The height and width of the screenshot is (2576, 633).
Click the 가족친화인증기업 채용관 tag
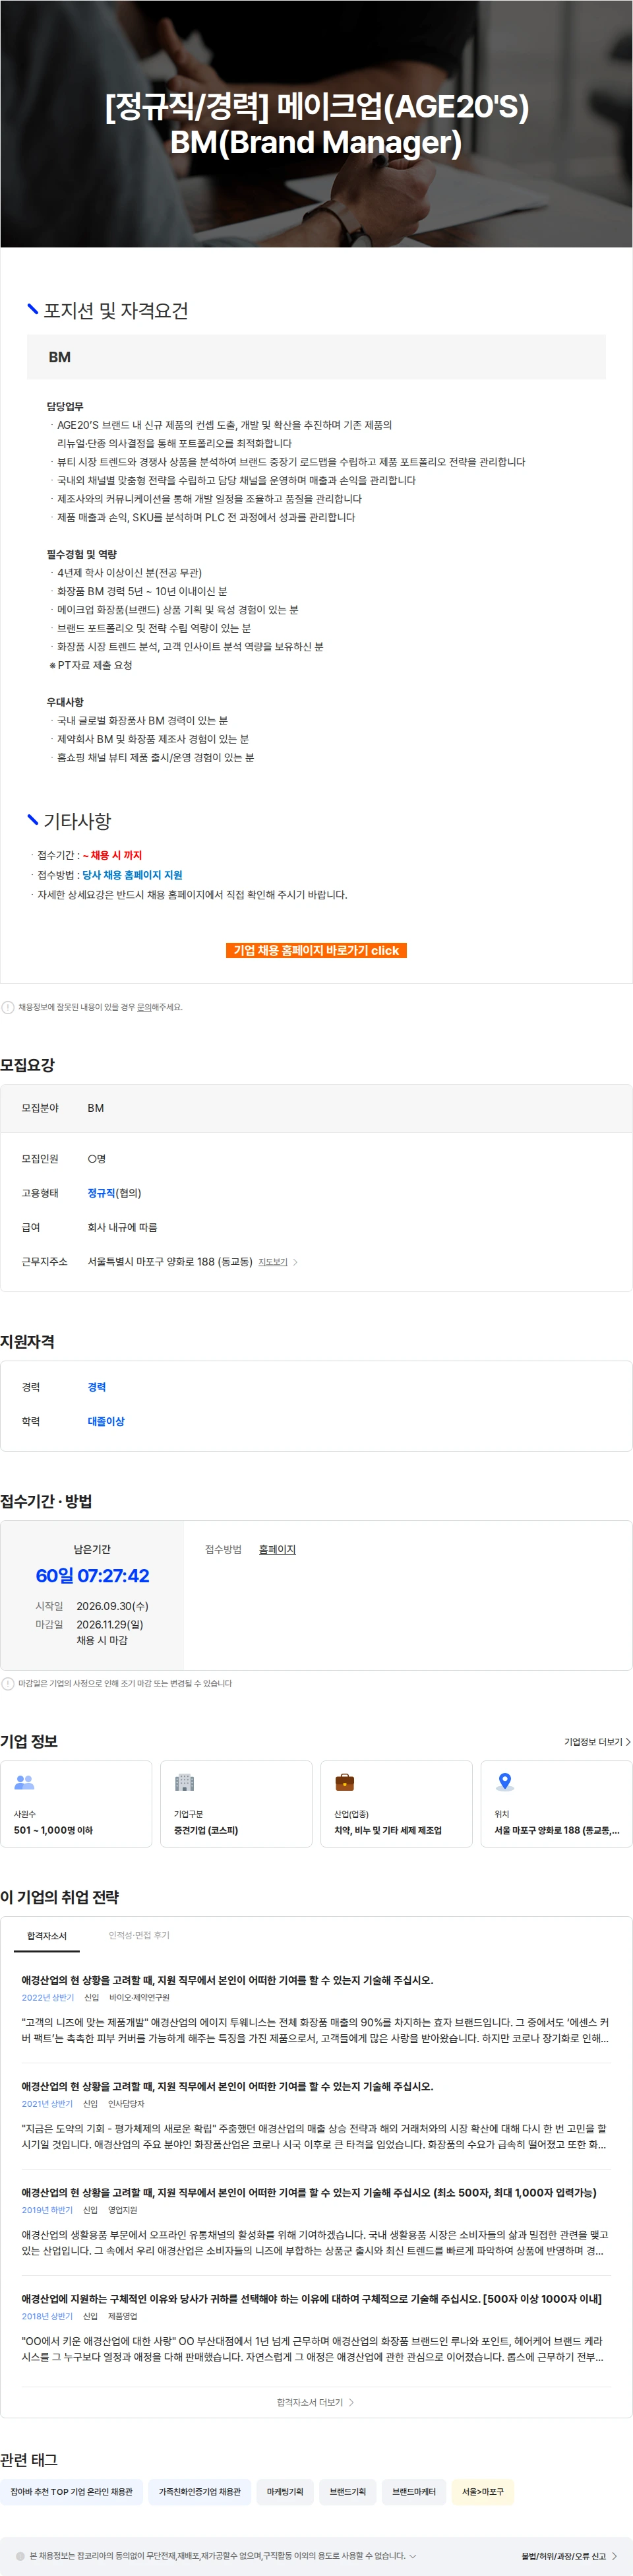tap(199, 2492)
